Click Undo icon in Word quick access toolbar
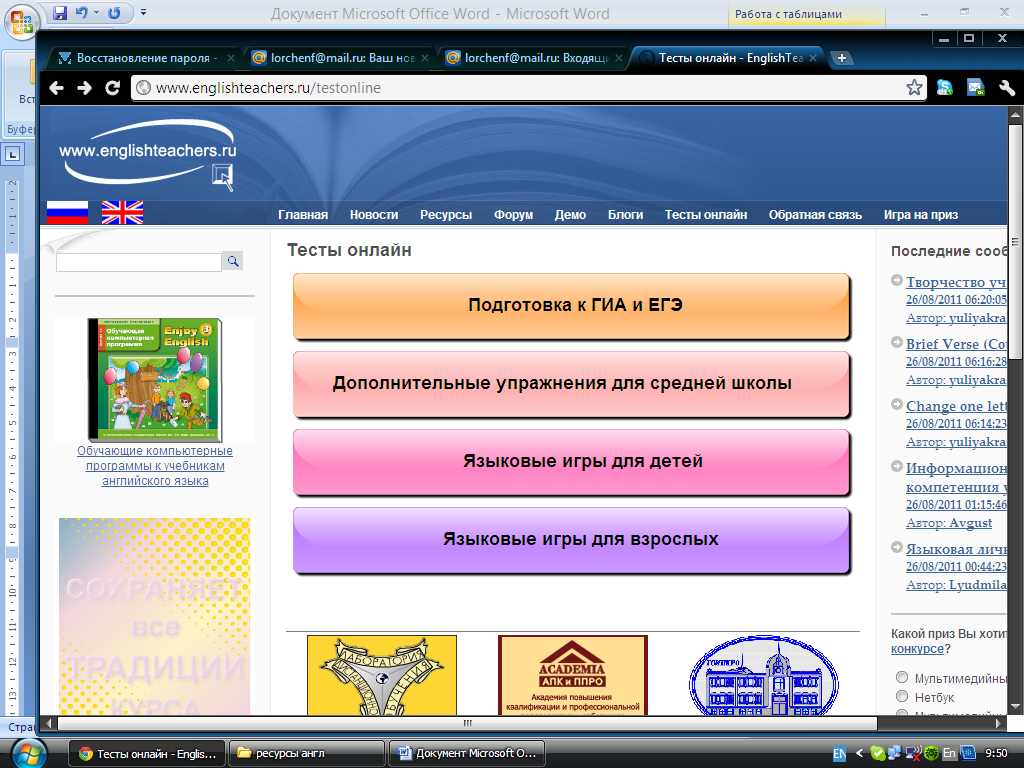 82,12
